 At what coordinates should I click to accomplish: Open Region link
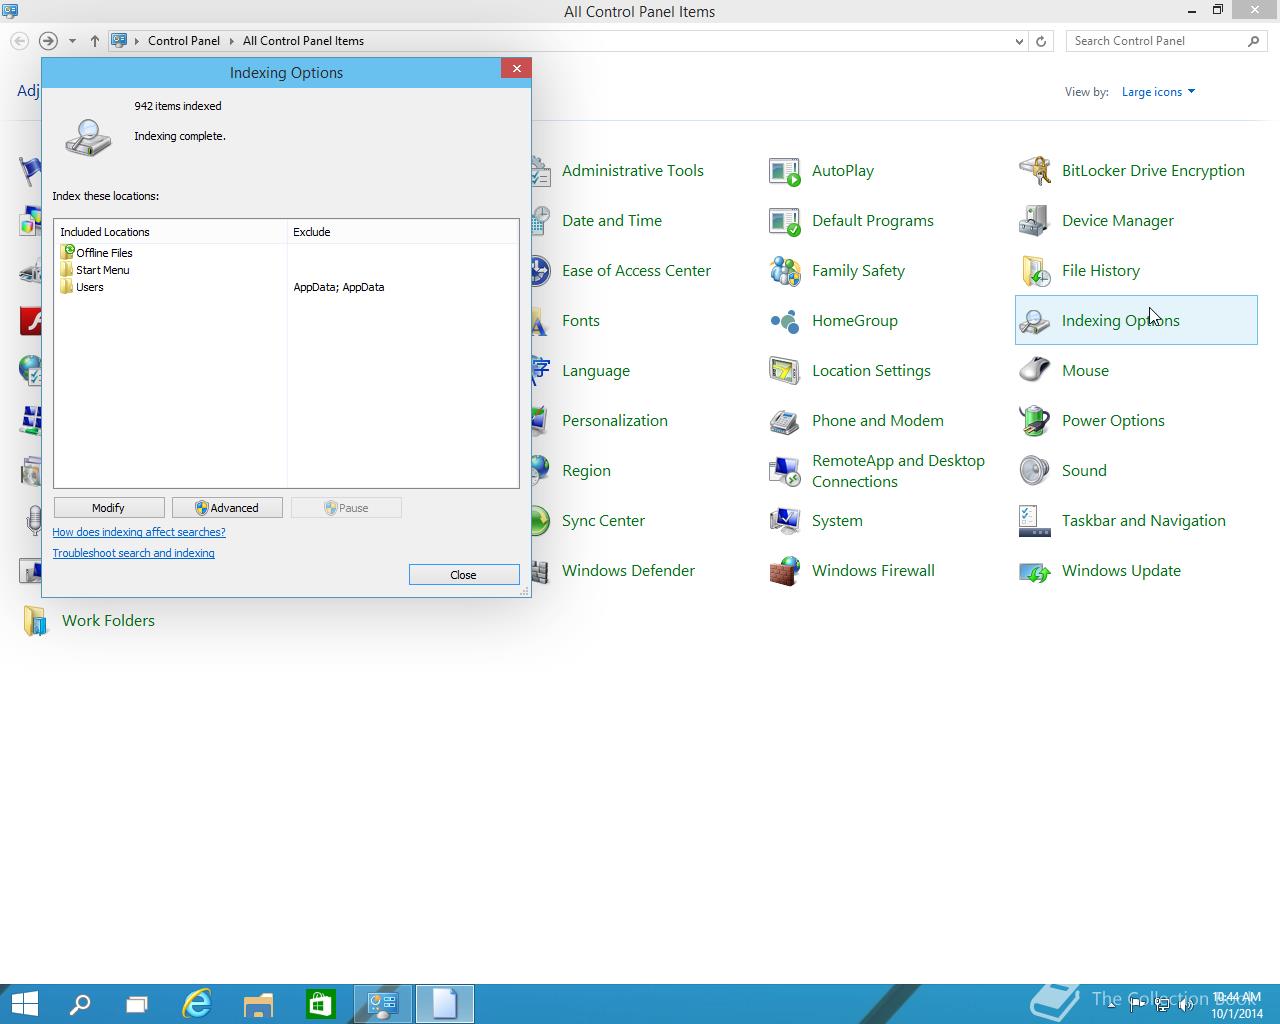pos(586,471)
